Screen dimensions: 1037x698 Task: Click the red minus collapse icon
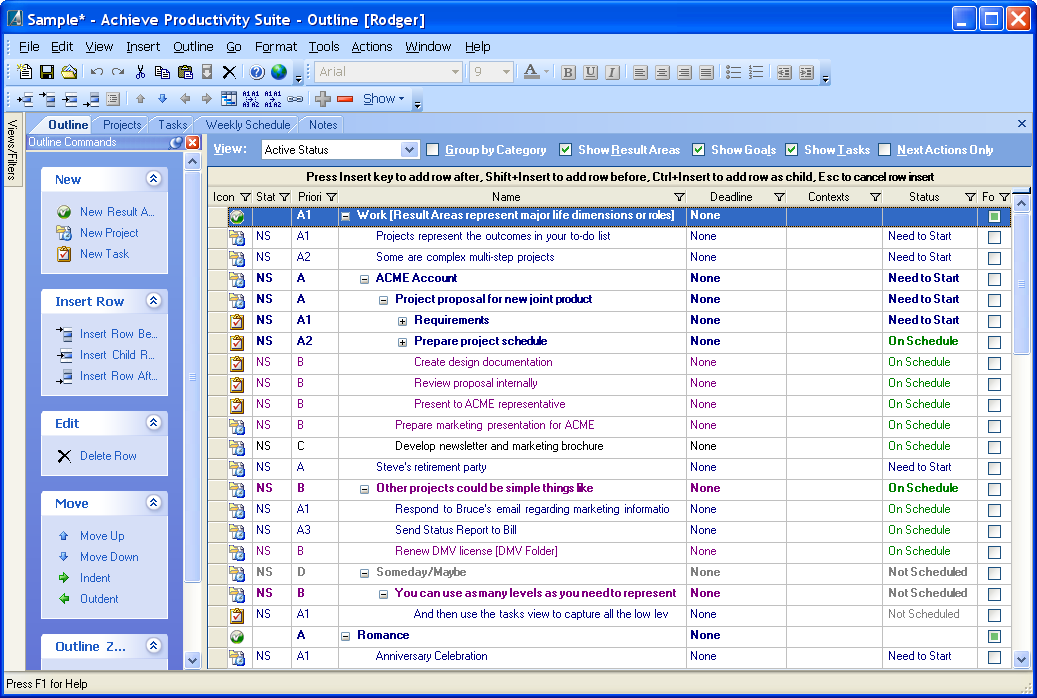[x=345, y=99]
